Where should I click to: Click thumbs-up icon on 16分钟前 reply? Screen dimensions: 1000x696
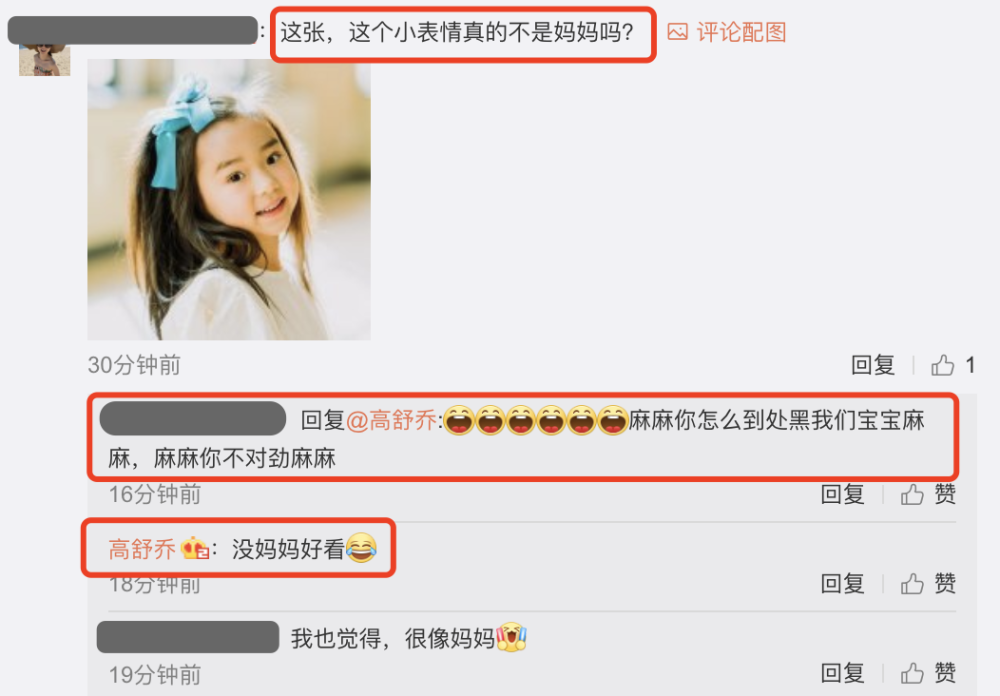[912, 494]
